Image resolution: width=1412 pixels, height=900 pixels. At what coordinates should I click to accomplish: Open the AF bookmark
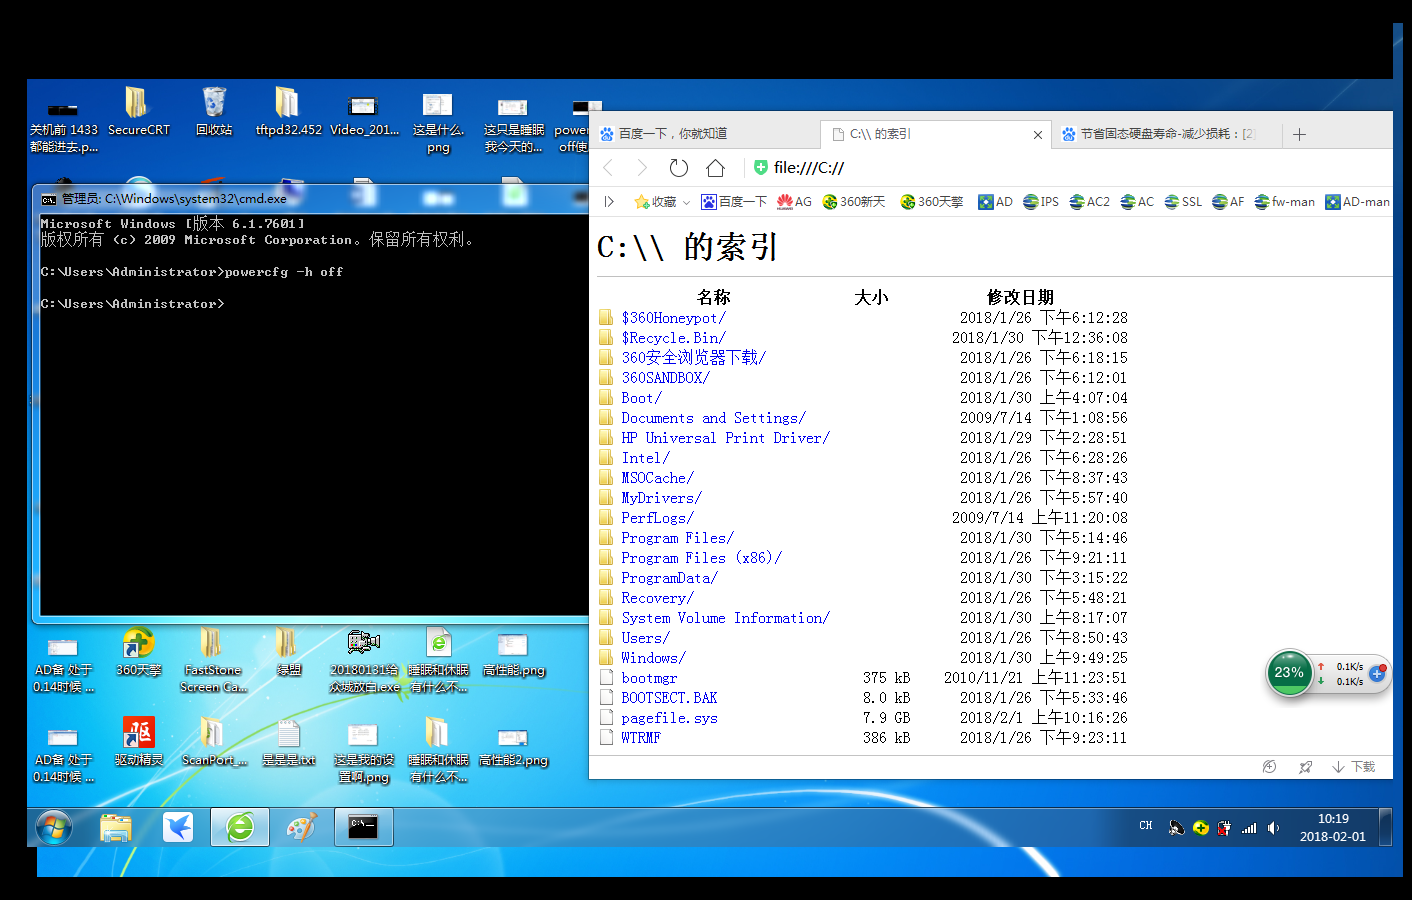click(x=1228, y=202)
